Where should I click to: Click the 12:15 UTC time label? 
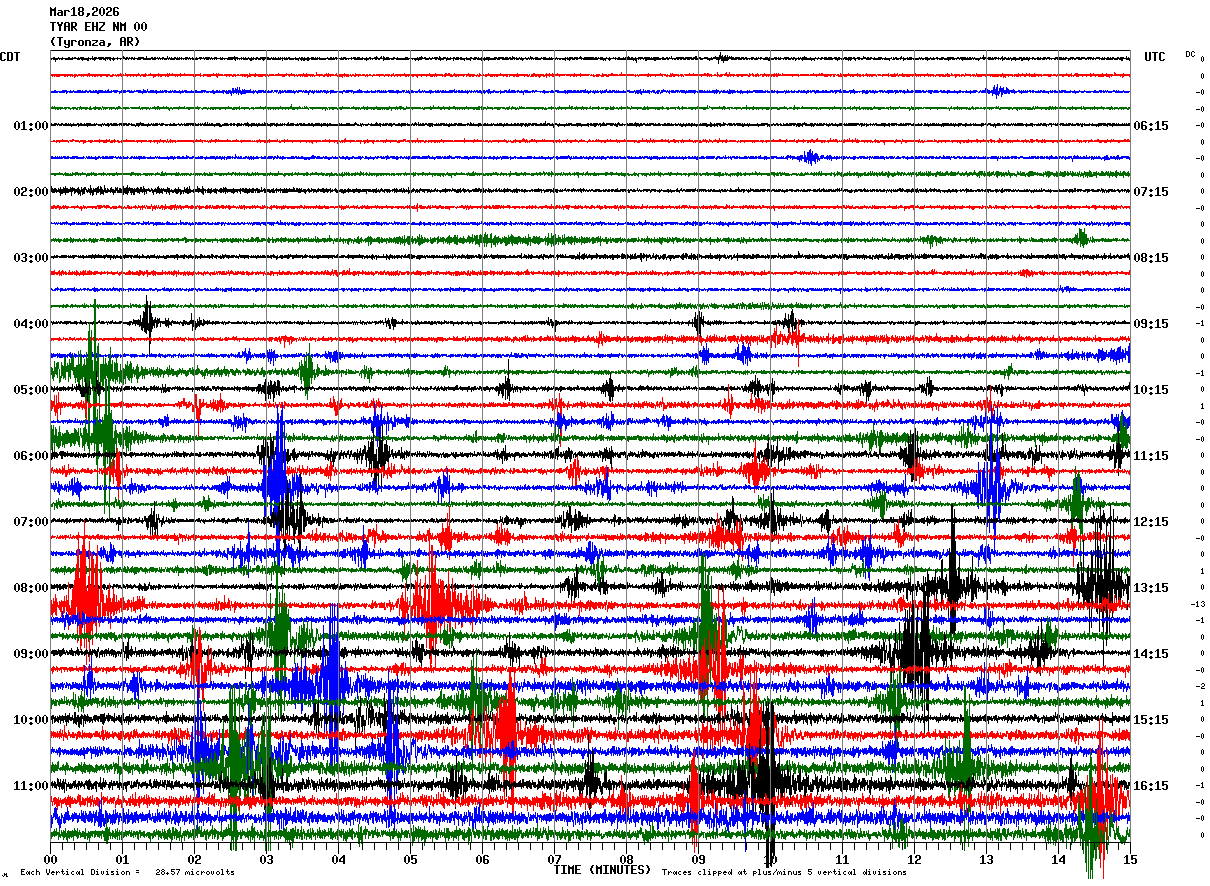coord(1151,522)
